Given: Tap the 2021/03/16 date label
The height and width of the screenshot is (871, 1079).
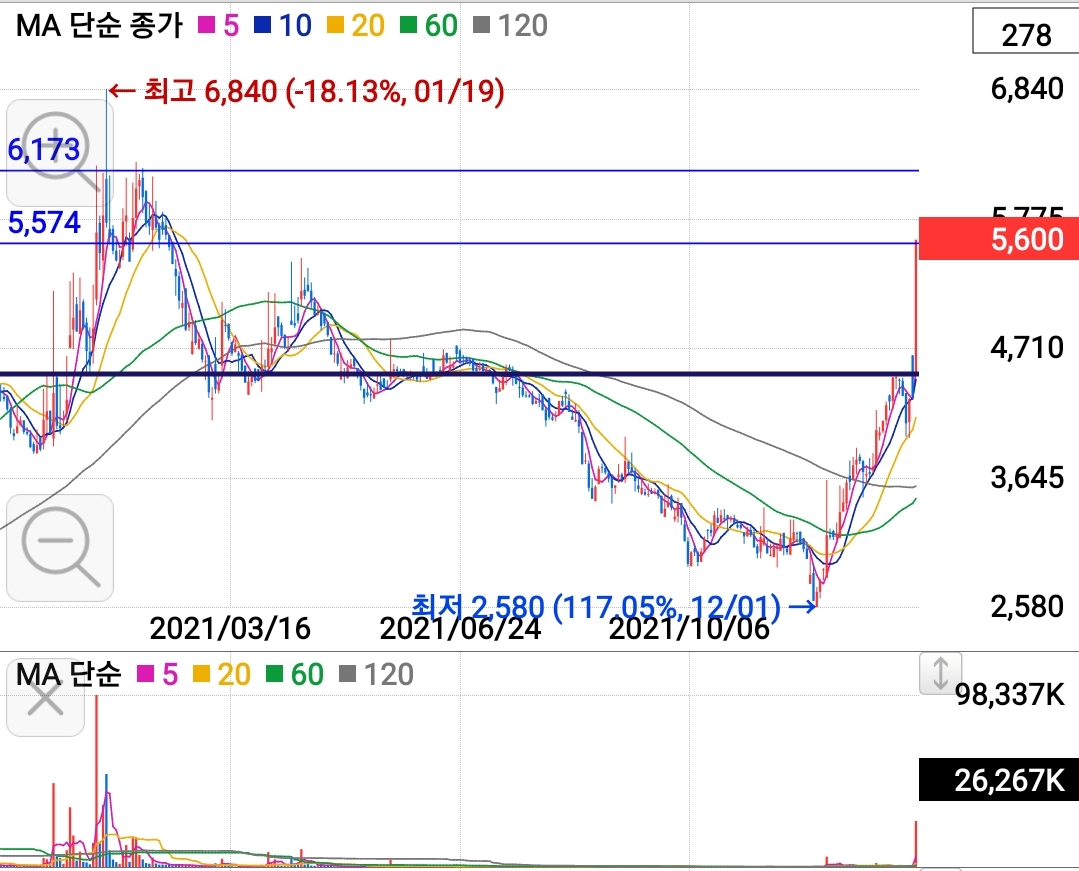Looking at the screenshot, I should 230,628.
